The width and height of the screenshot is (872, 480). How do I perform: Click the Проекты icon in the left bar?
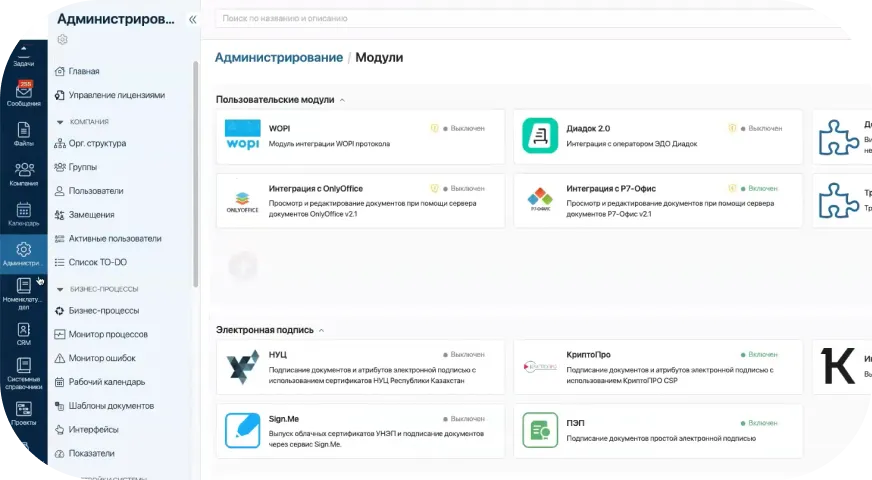24,410
